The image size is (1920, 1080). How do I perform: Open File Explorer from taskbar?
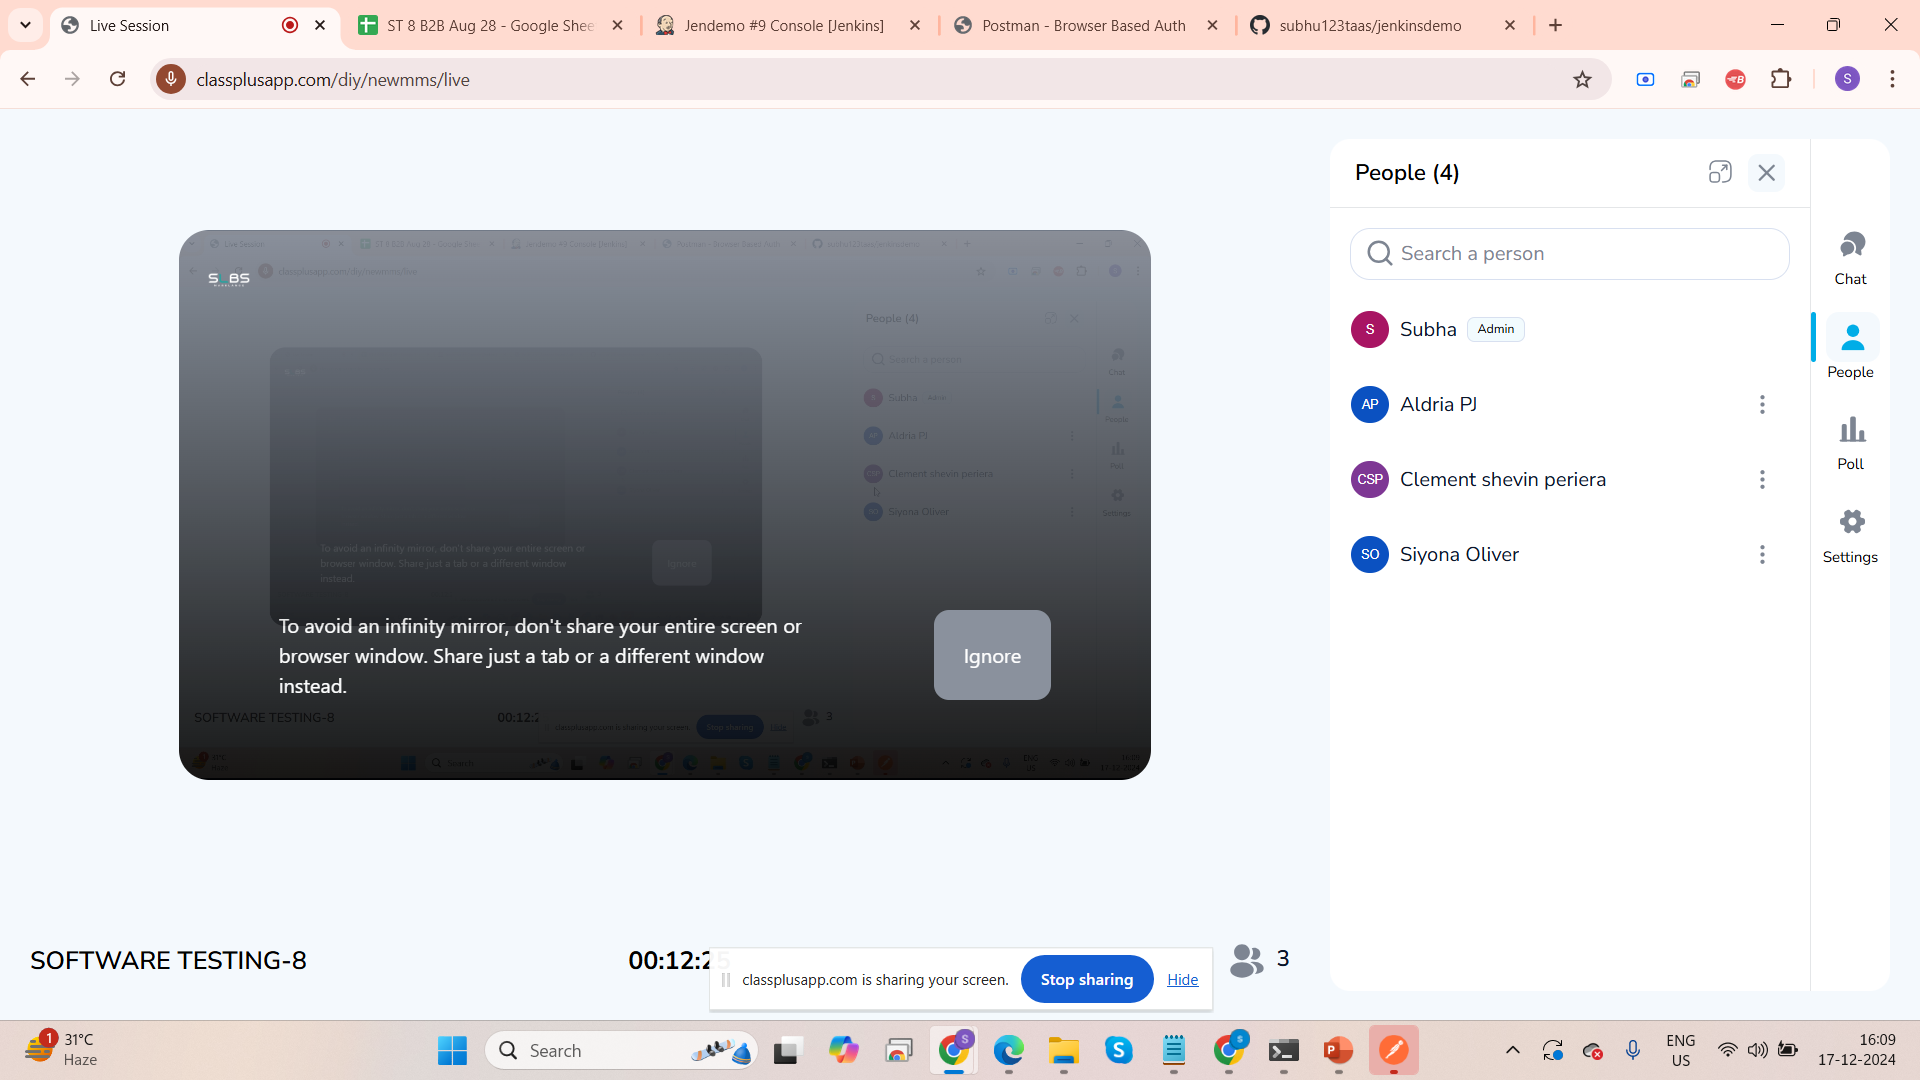coord(1063,1051)
